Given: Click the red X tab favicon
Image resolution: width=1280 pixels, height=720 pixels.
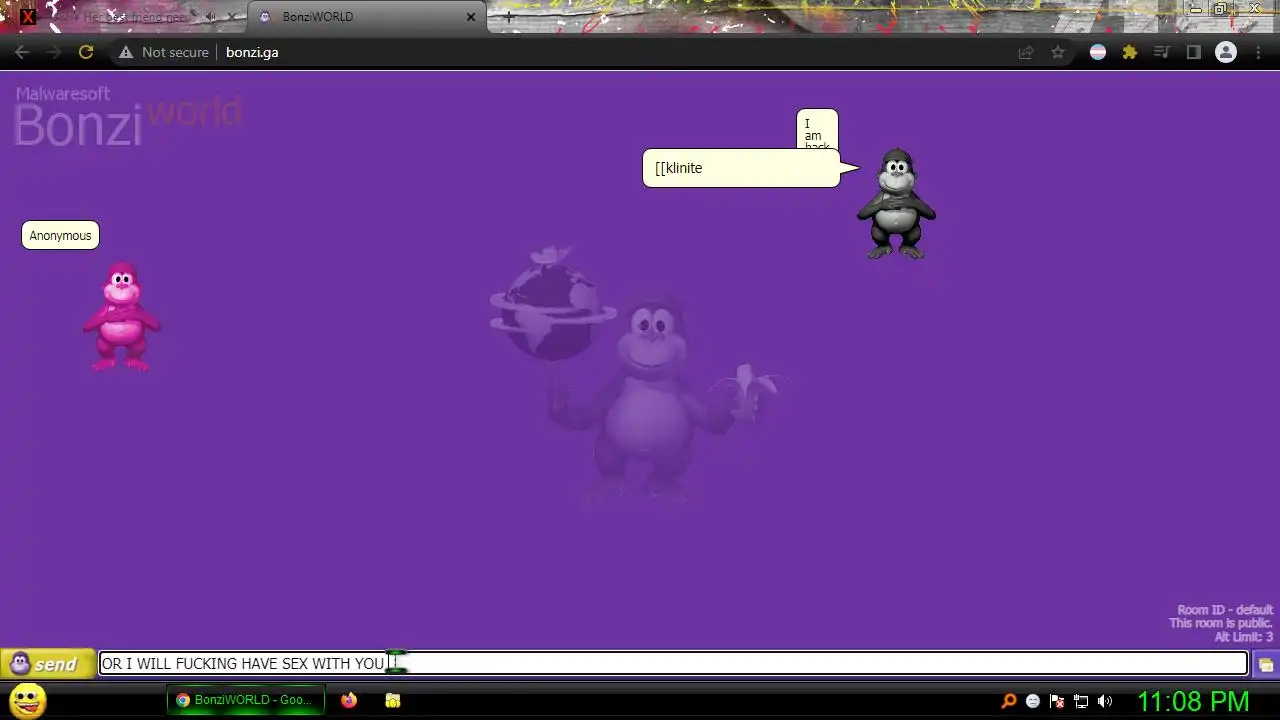Looking at the screenshot, I should click(28, 17).
